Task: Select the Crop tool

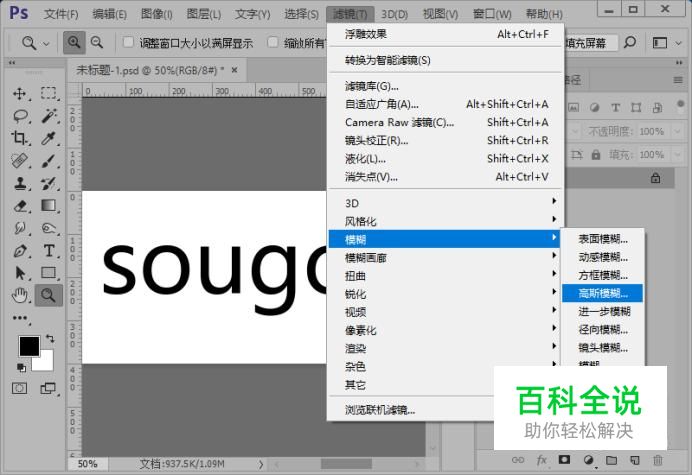Action: tap(19, 138)
